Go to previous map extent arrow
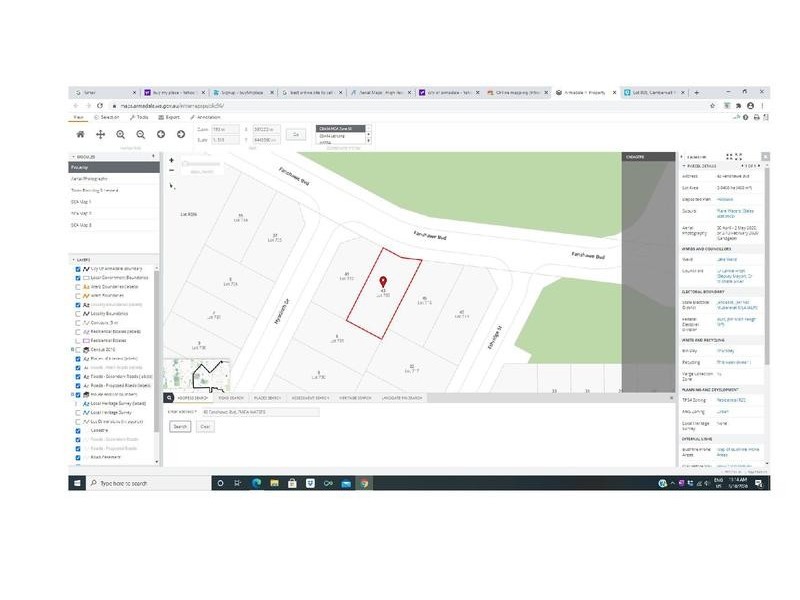This screenshot has width=800, height=600. click(161, 134)
